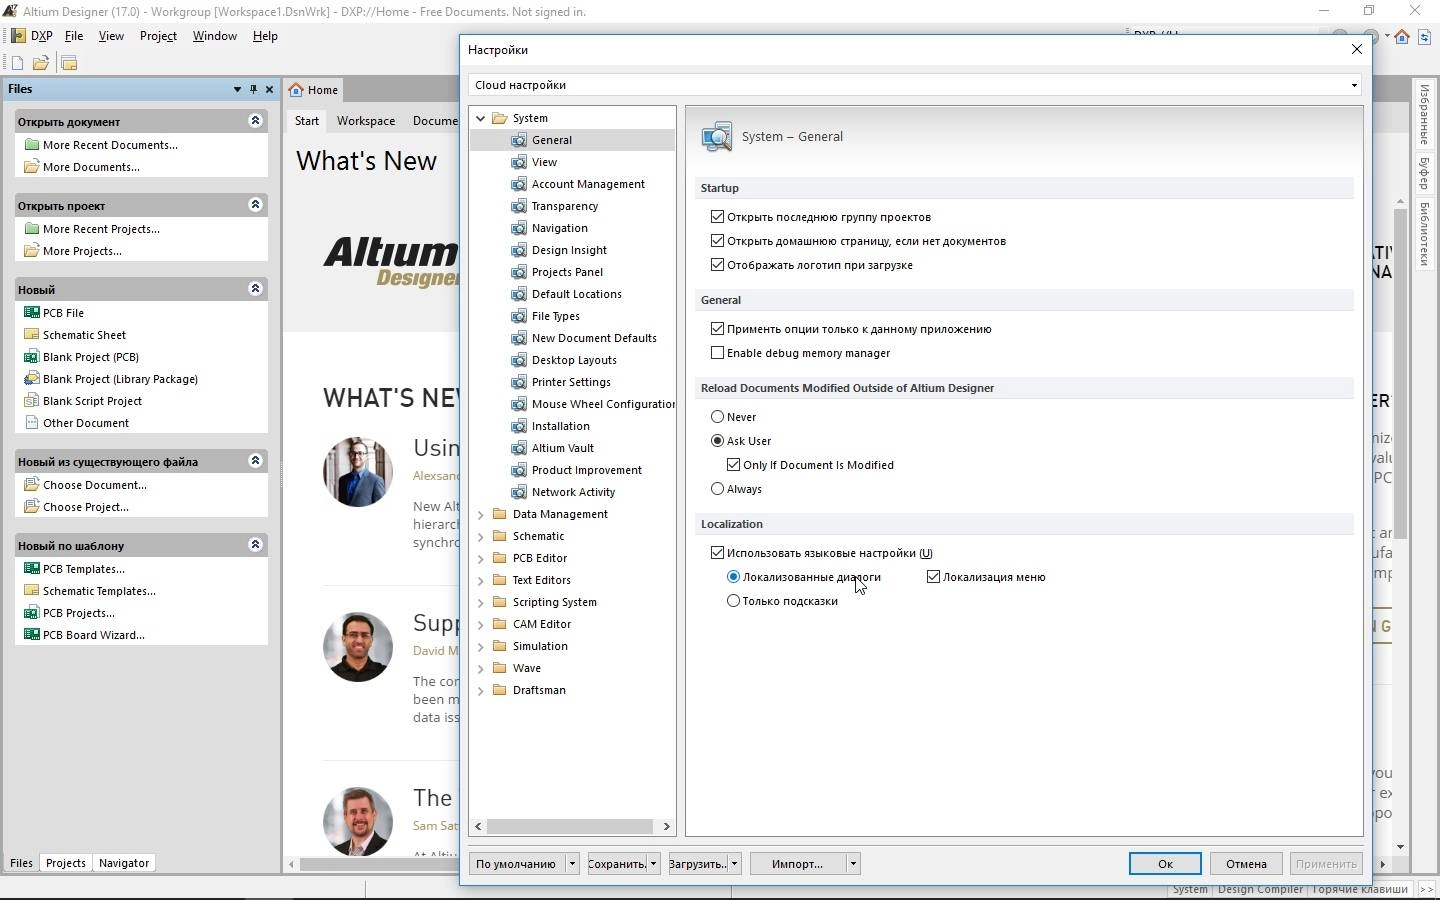
Task: Click the More Recent Projects folder icon
Action: pos(31,229)
